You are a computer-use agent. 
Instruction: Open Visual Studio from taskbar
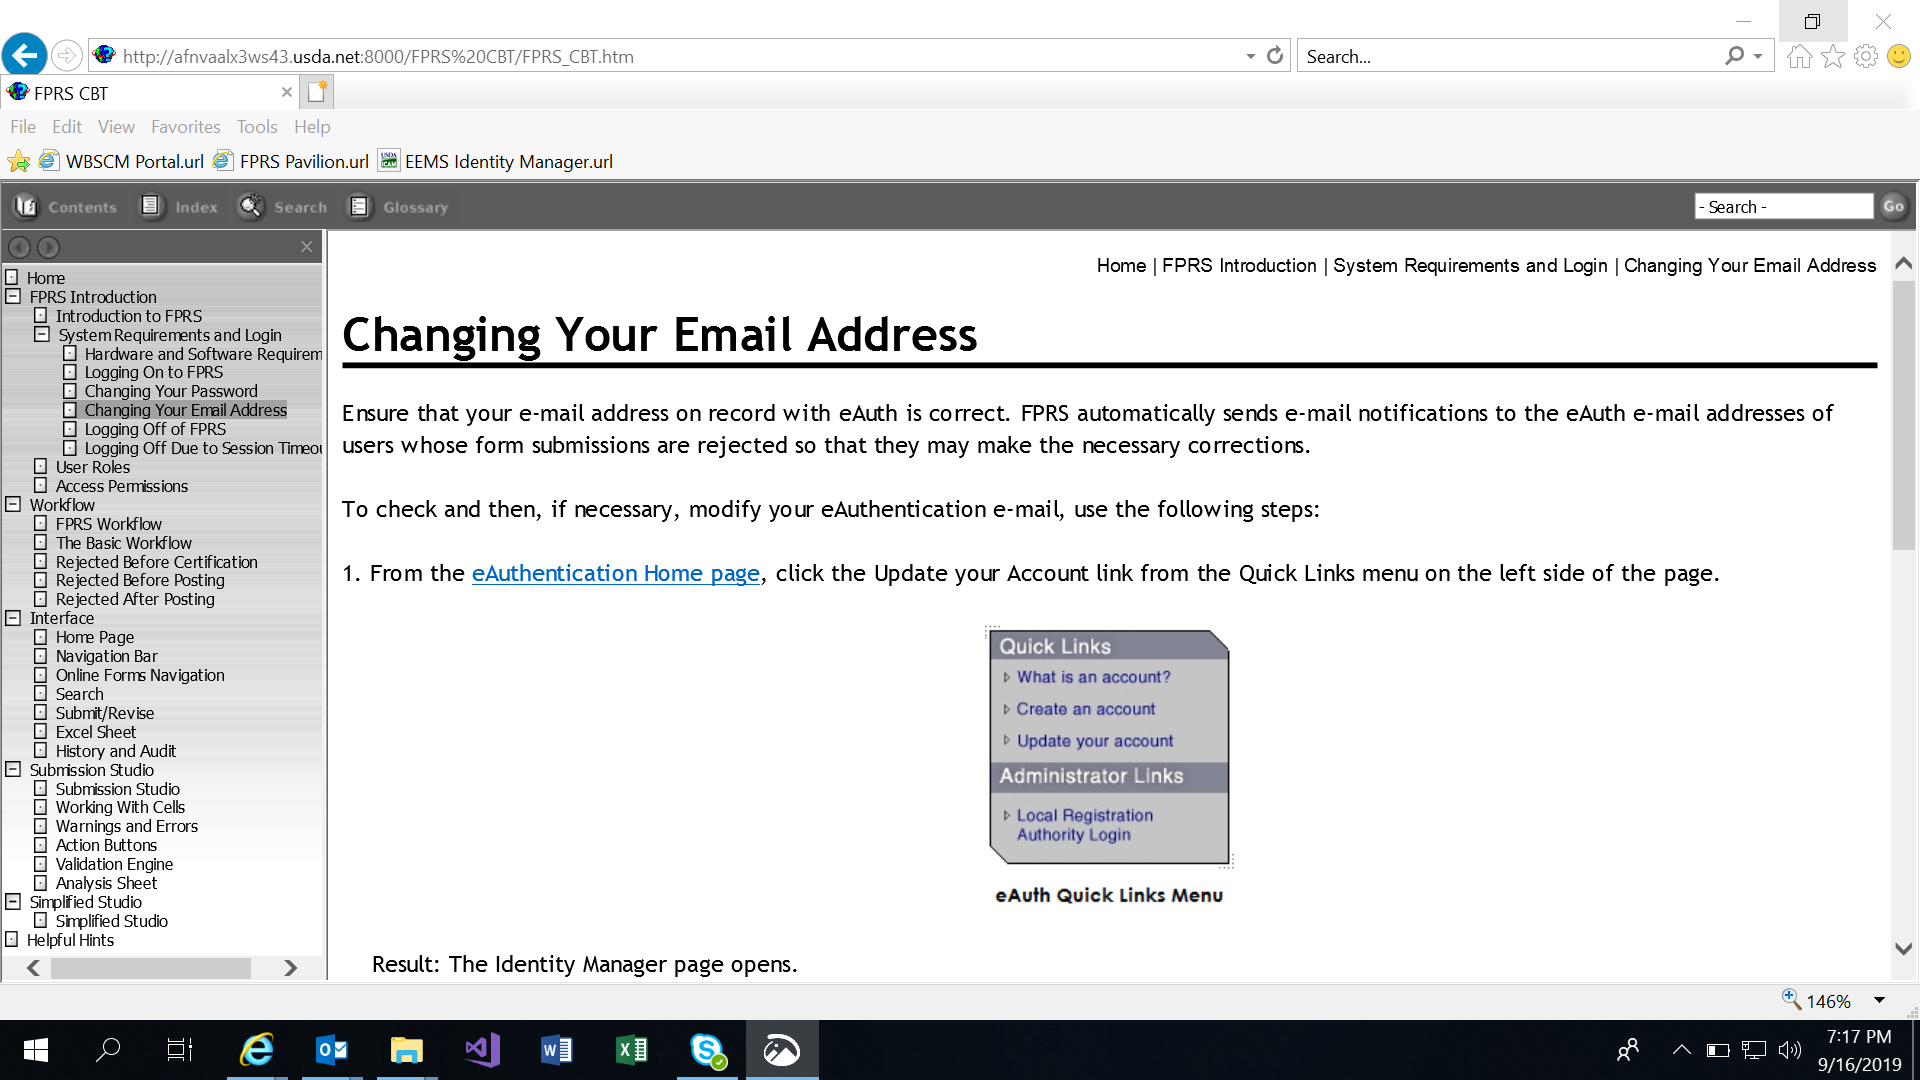[x=482, y=1050]
